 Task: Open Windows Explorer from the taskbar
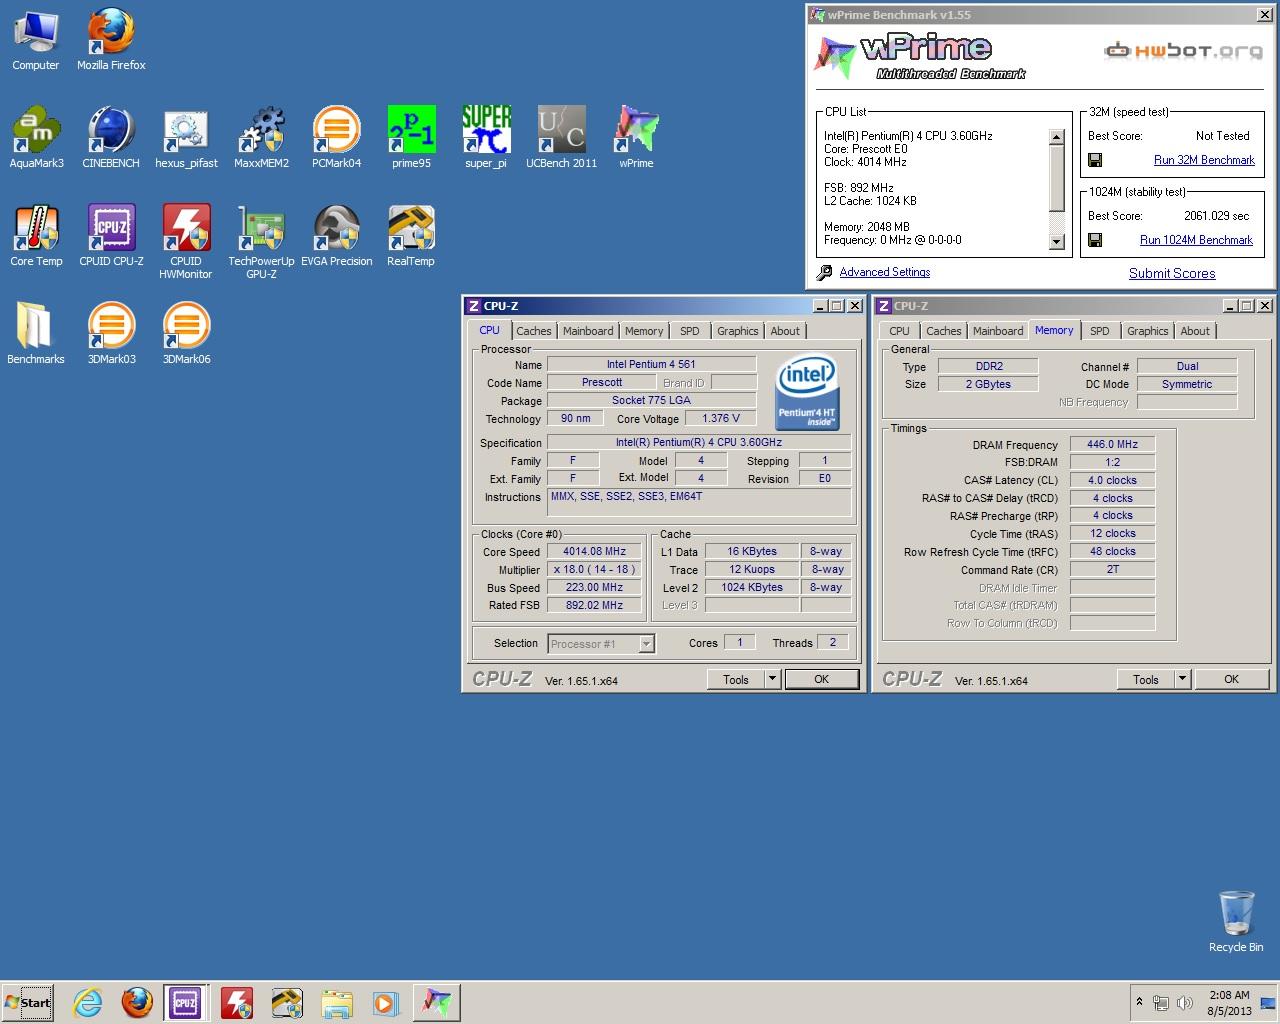pos(337,1002)
